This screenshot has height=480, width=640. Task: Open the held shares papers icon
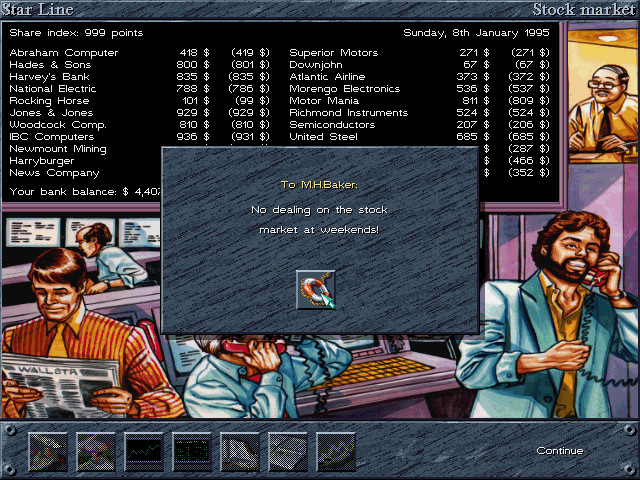pyautogui.click(x=240, y=451)
